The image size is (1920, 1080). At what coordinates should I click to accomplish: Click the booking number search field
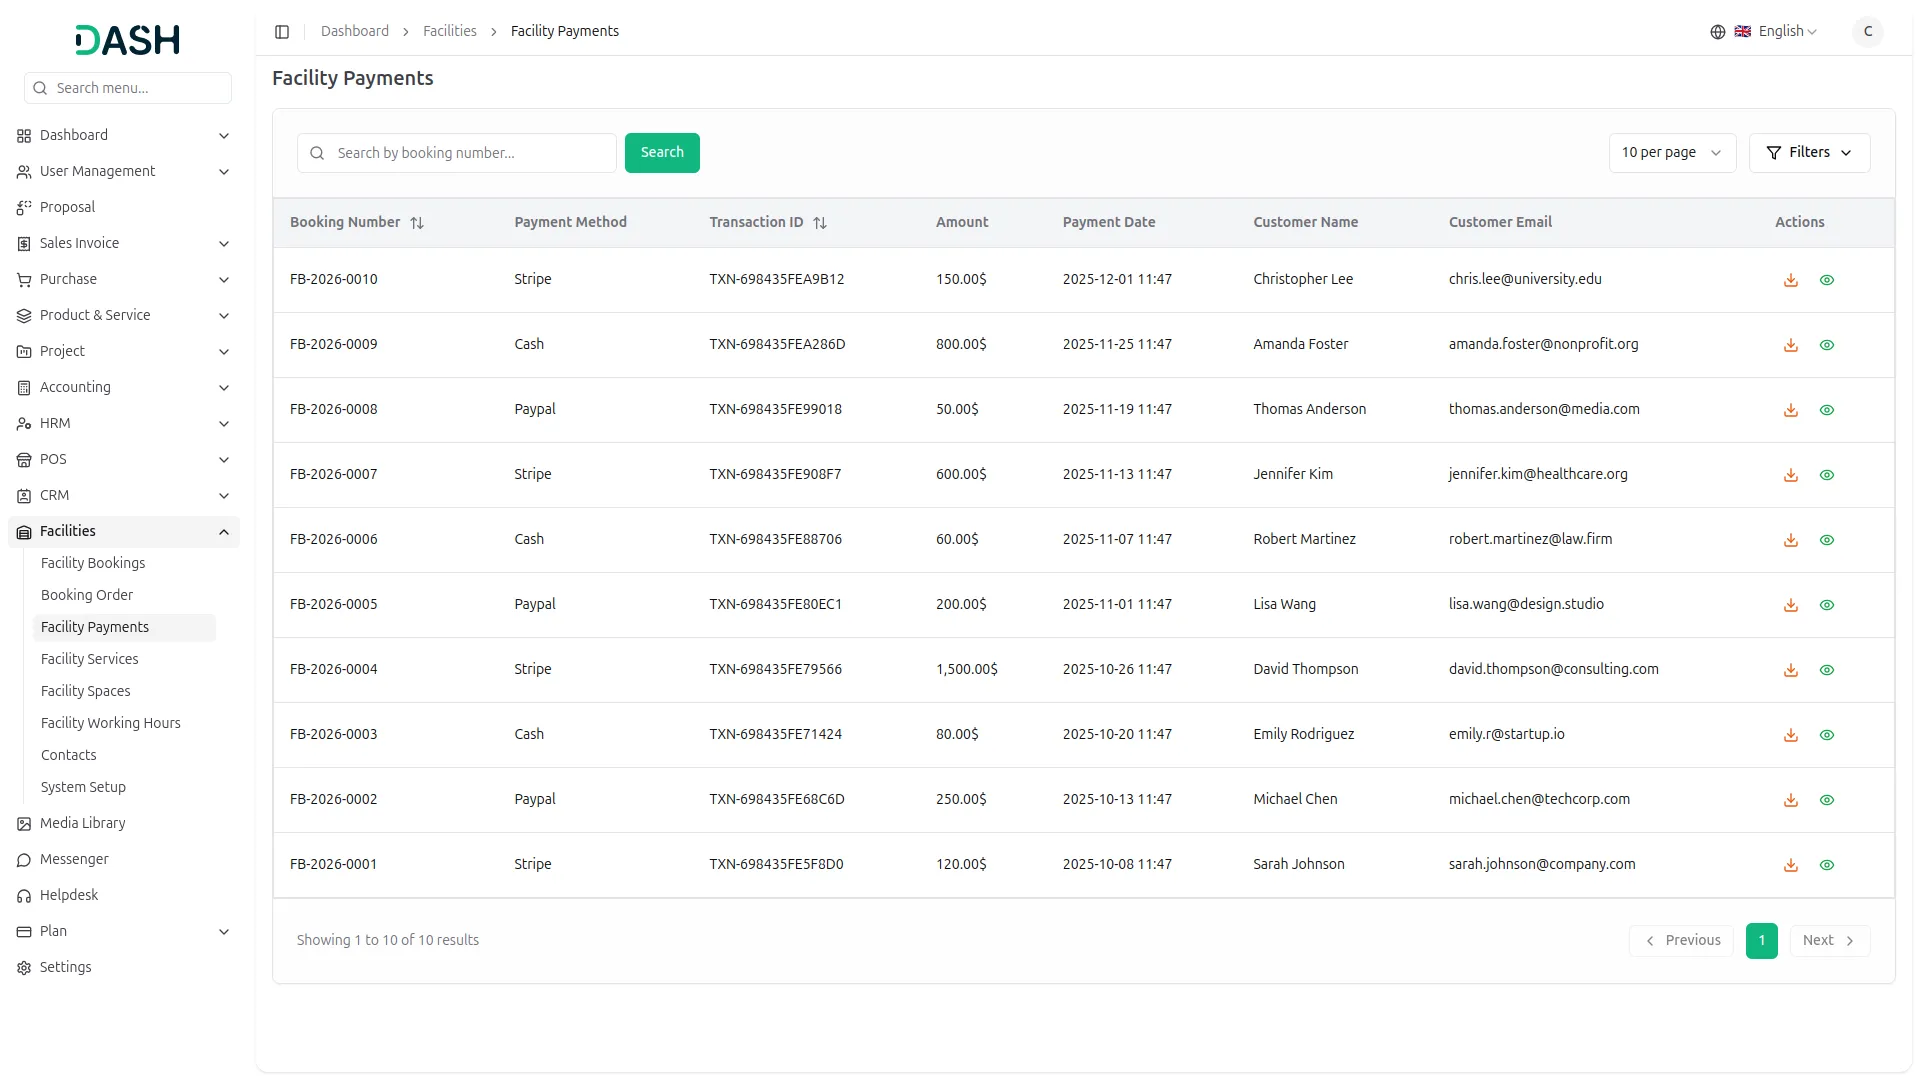click(470, 153)
